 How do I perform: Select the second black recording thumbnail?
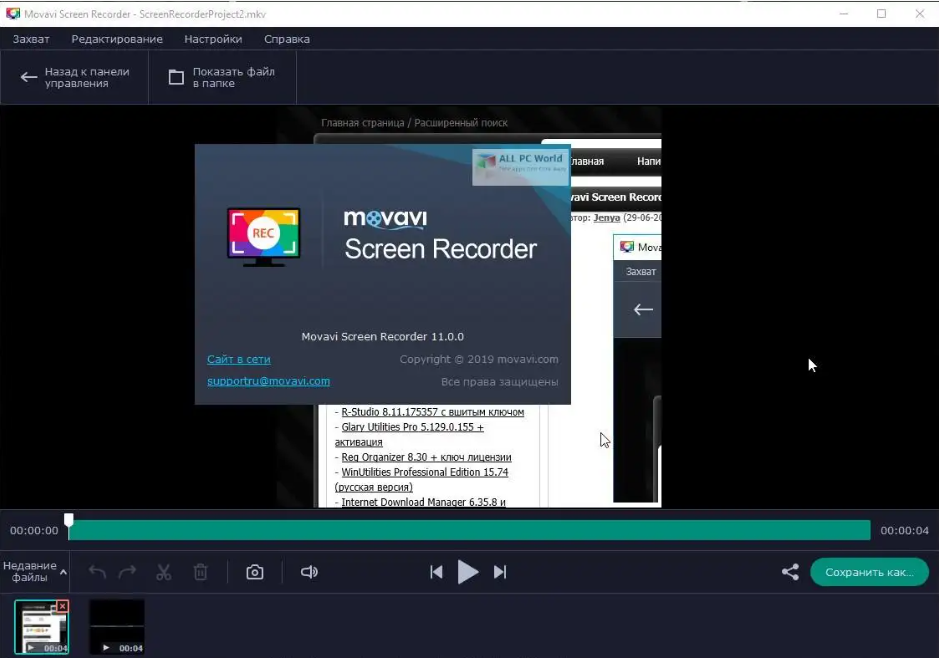tap(117, 626)
